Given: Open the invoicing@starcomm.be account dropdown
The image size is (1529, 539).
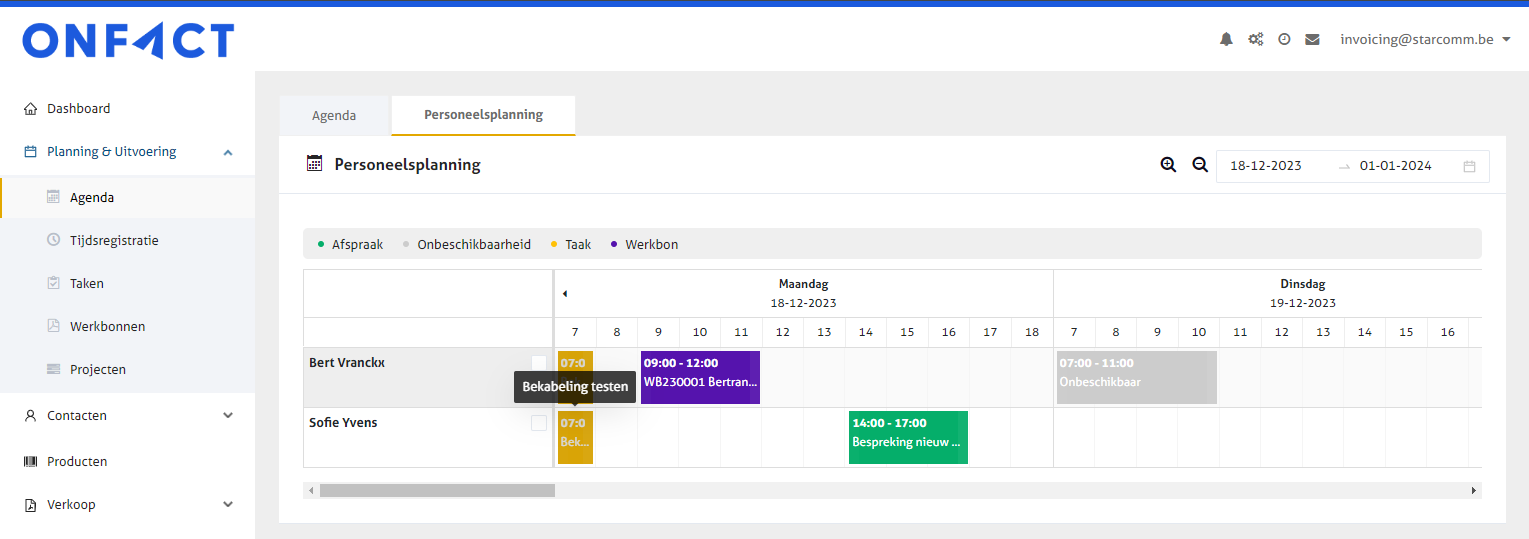Looking at the screenshot, I should (x=1424, y=40).
